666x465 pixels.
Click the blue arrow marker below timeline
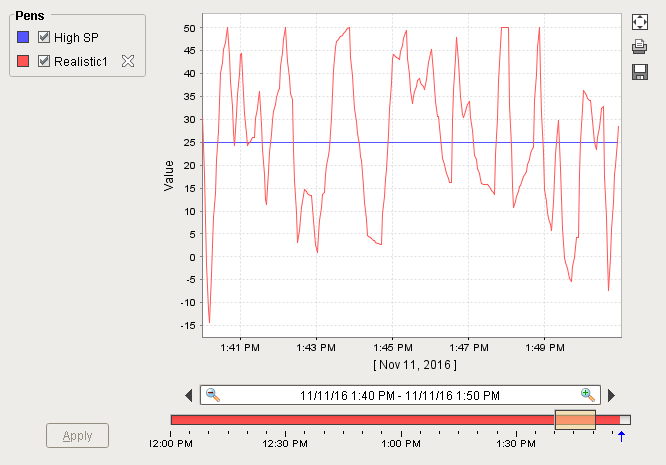[x=621, y=435]
